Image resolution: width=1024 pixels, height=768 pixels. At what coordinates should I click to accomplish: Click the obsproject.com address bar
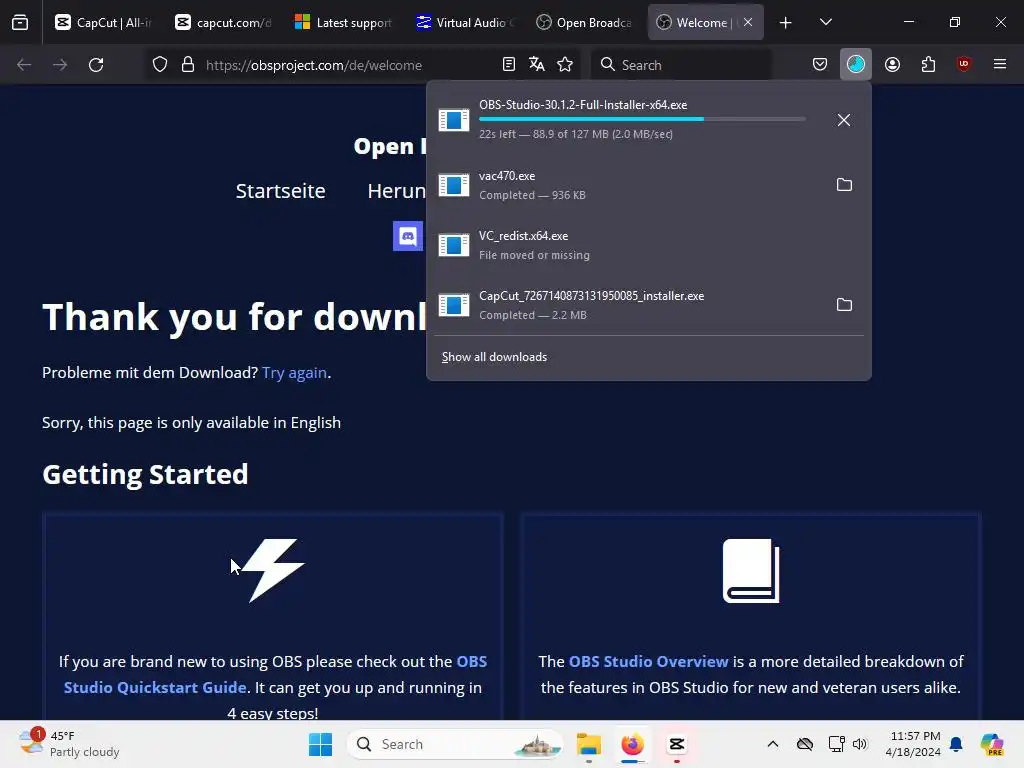(x=313, y=65)
